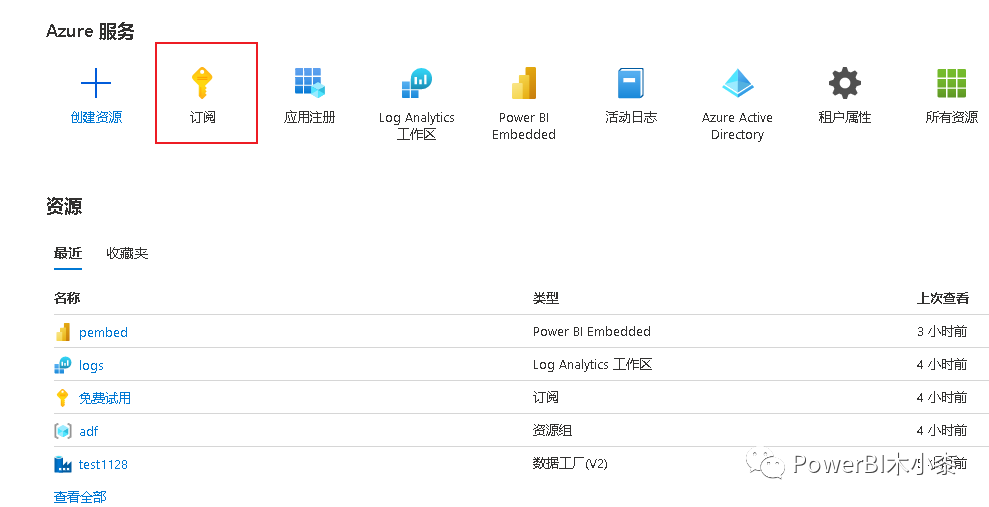The image size is (989, 507).
Task: Switch to the 最近 tab
Action: (67, 254)
